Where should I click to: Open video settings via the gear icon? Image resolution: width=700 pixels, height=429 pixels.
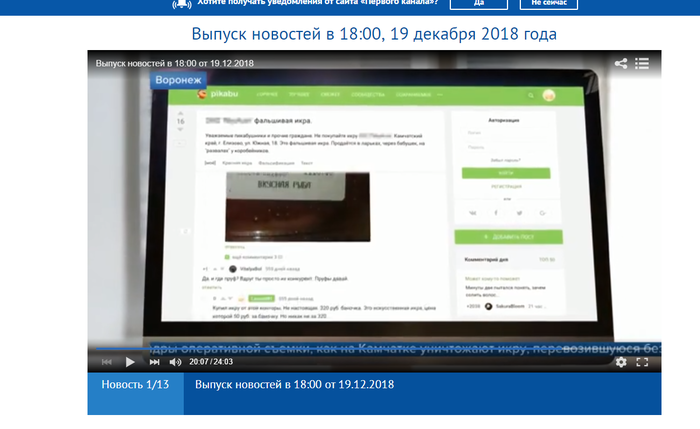pyautogui.click(x=620, y=361)
